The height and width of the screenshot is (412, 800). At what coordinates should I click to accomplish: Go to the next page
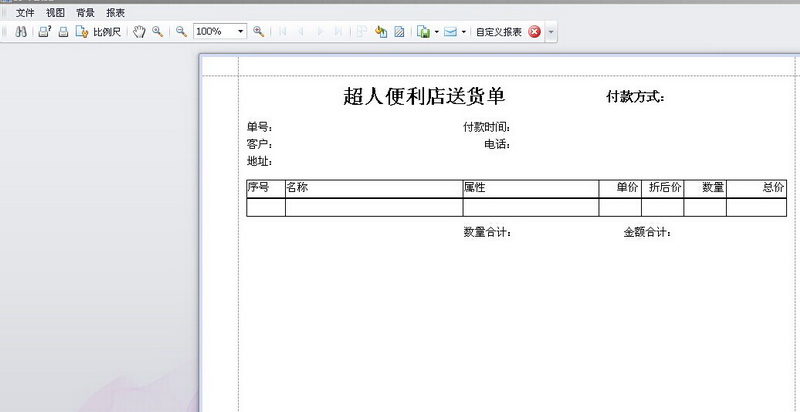coord(320,32)
